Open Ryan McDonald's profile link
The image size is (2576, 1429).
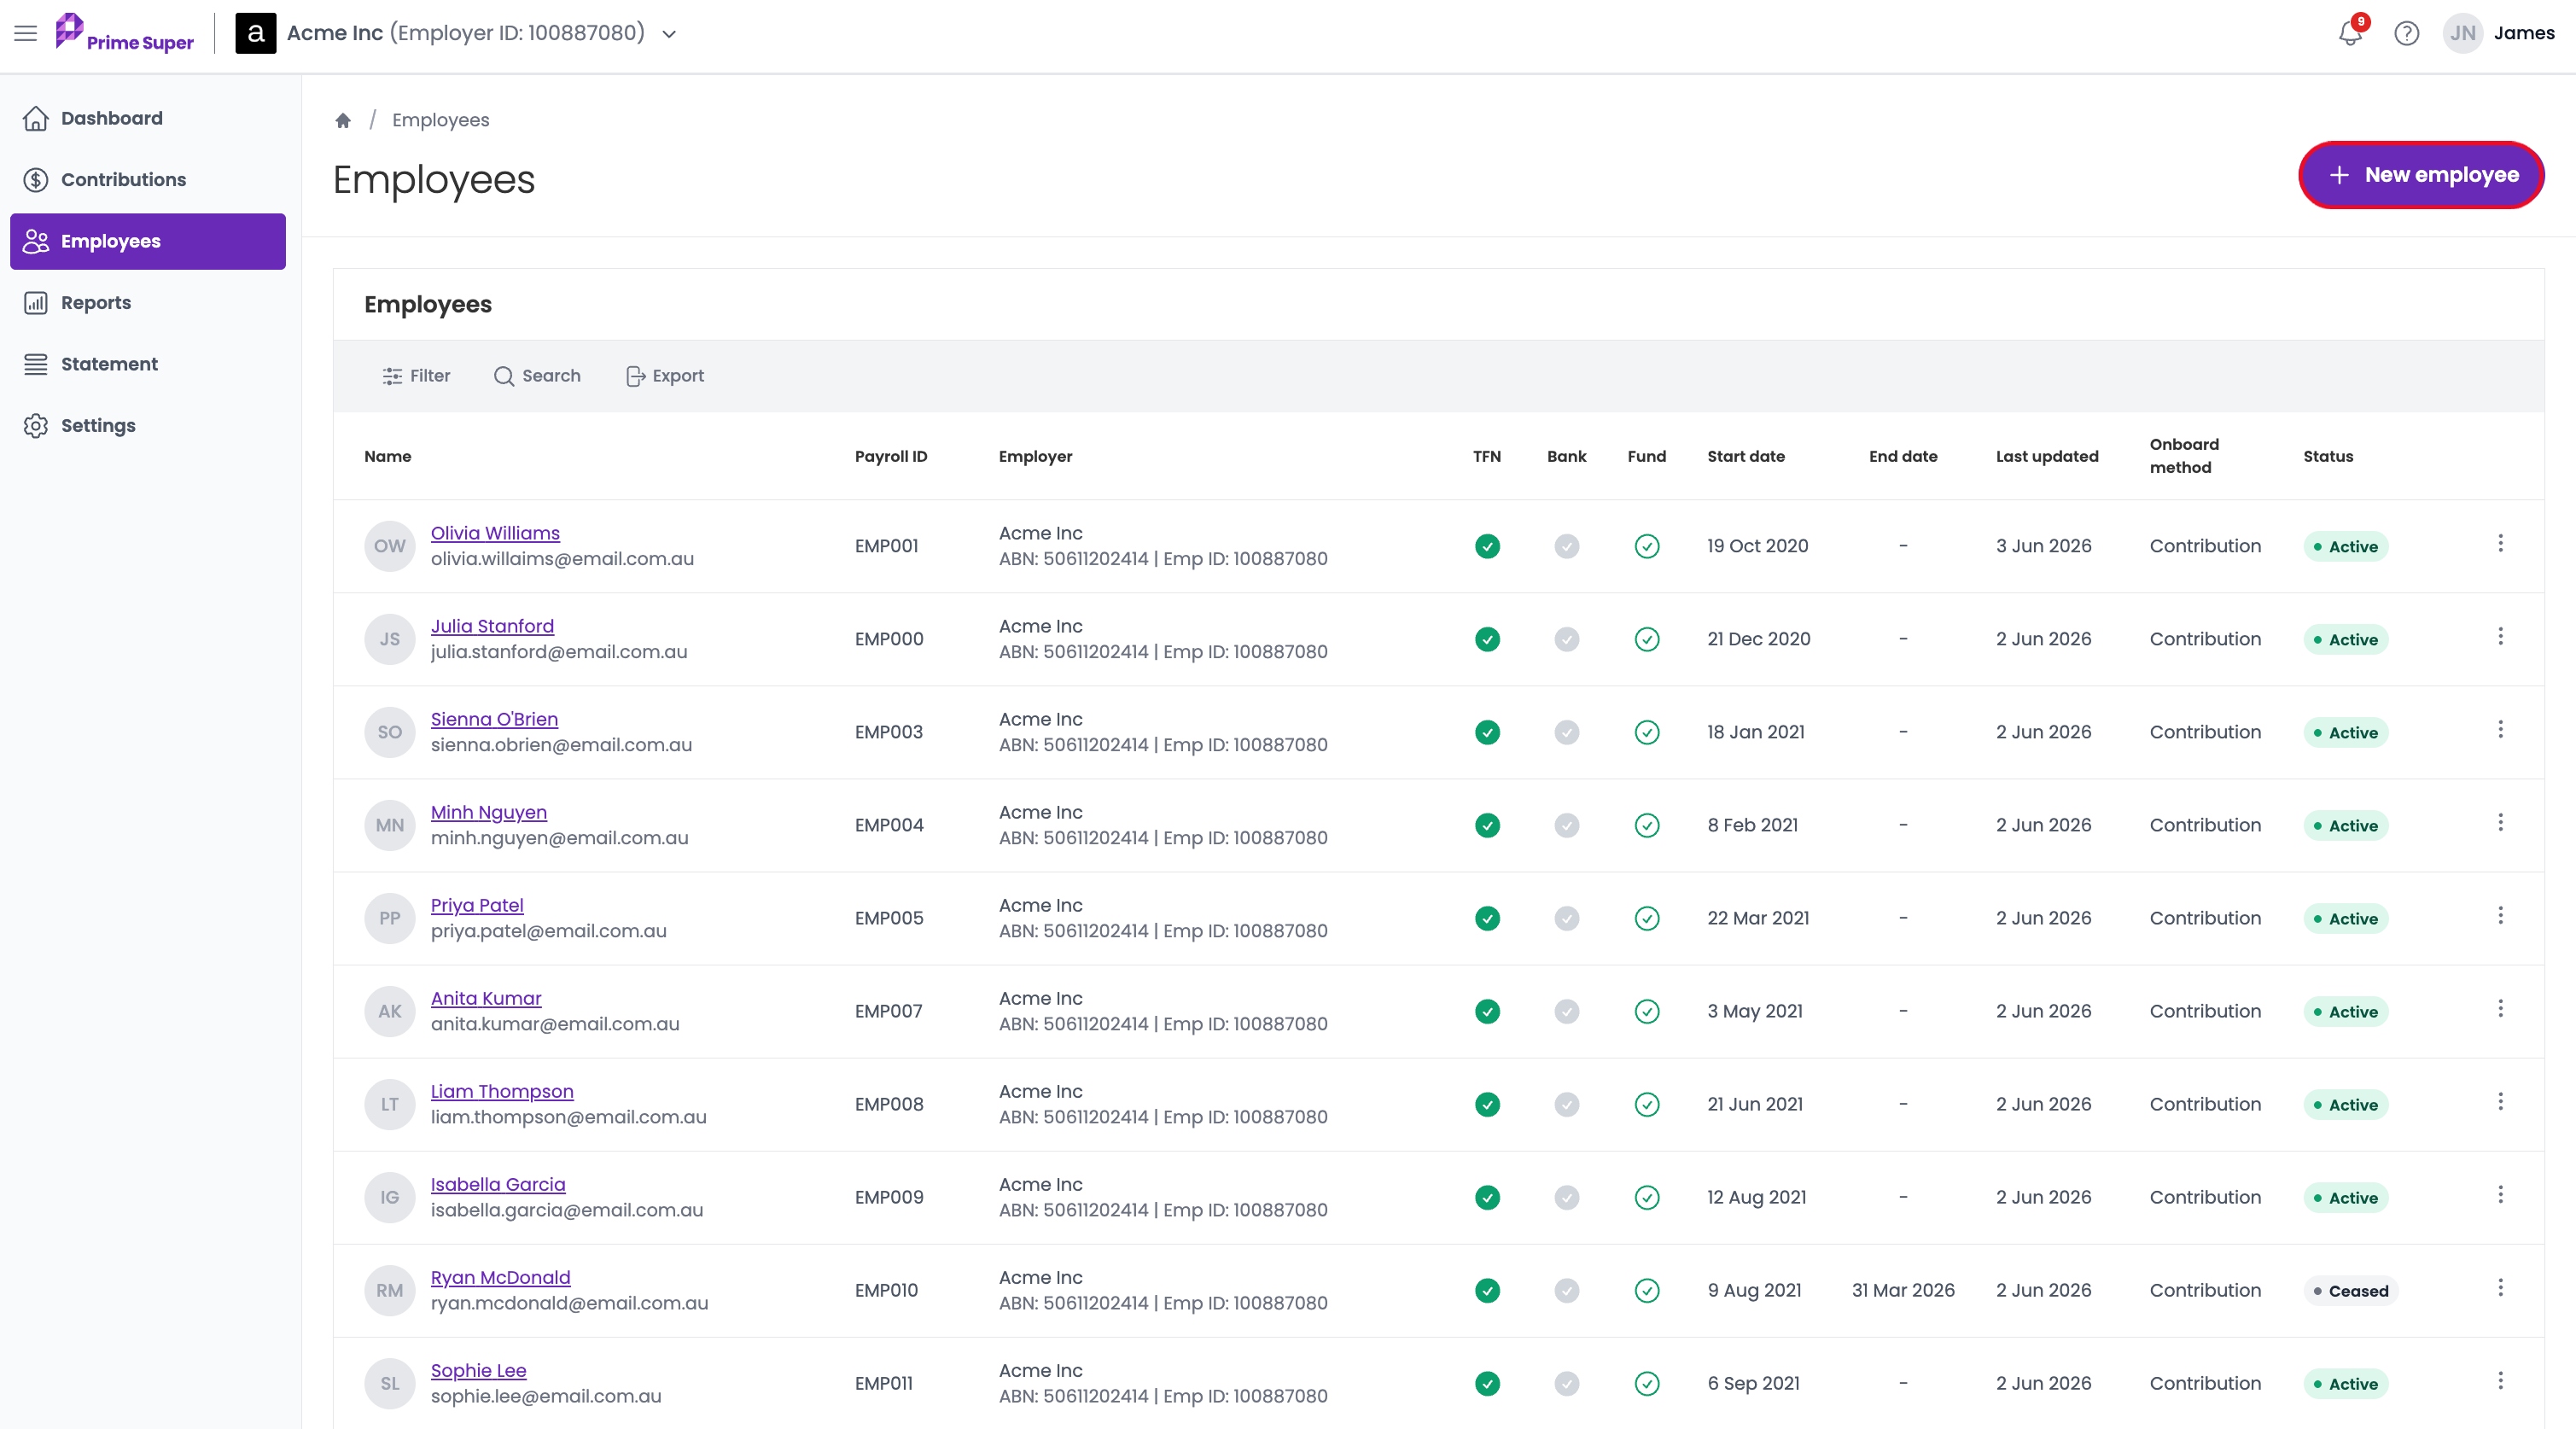pos(500,1277)
